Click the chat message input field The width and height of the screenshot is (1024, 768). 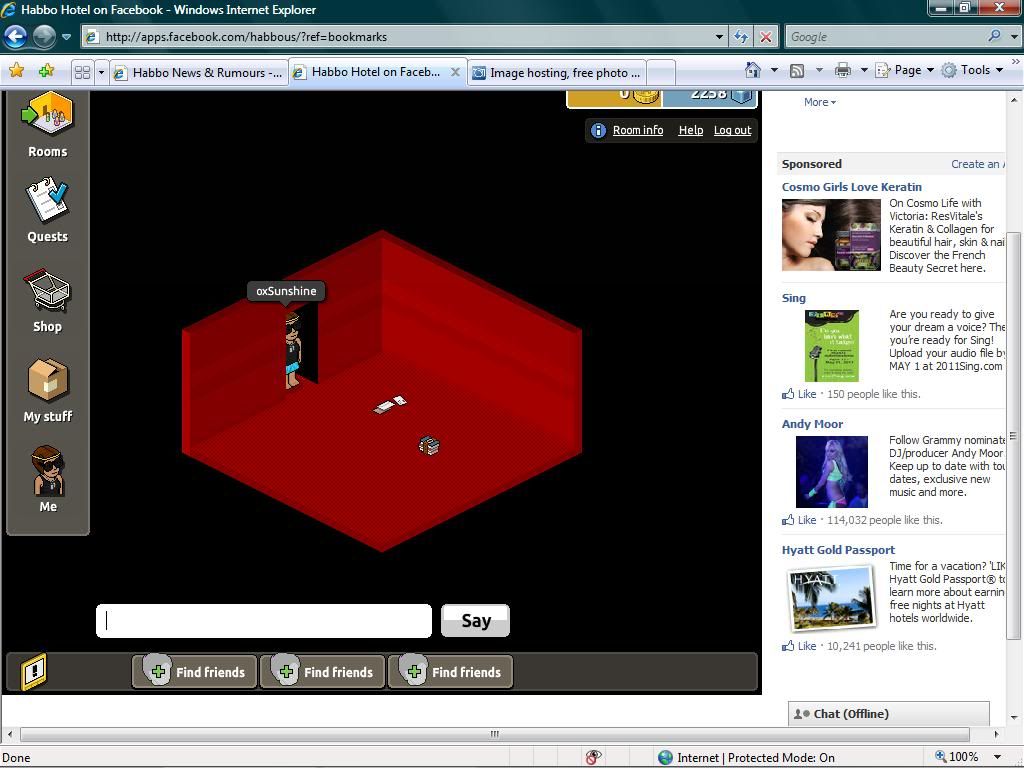(x=264, y=621)
